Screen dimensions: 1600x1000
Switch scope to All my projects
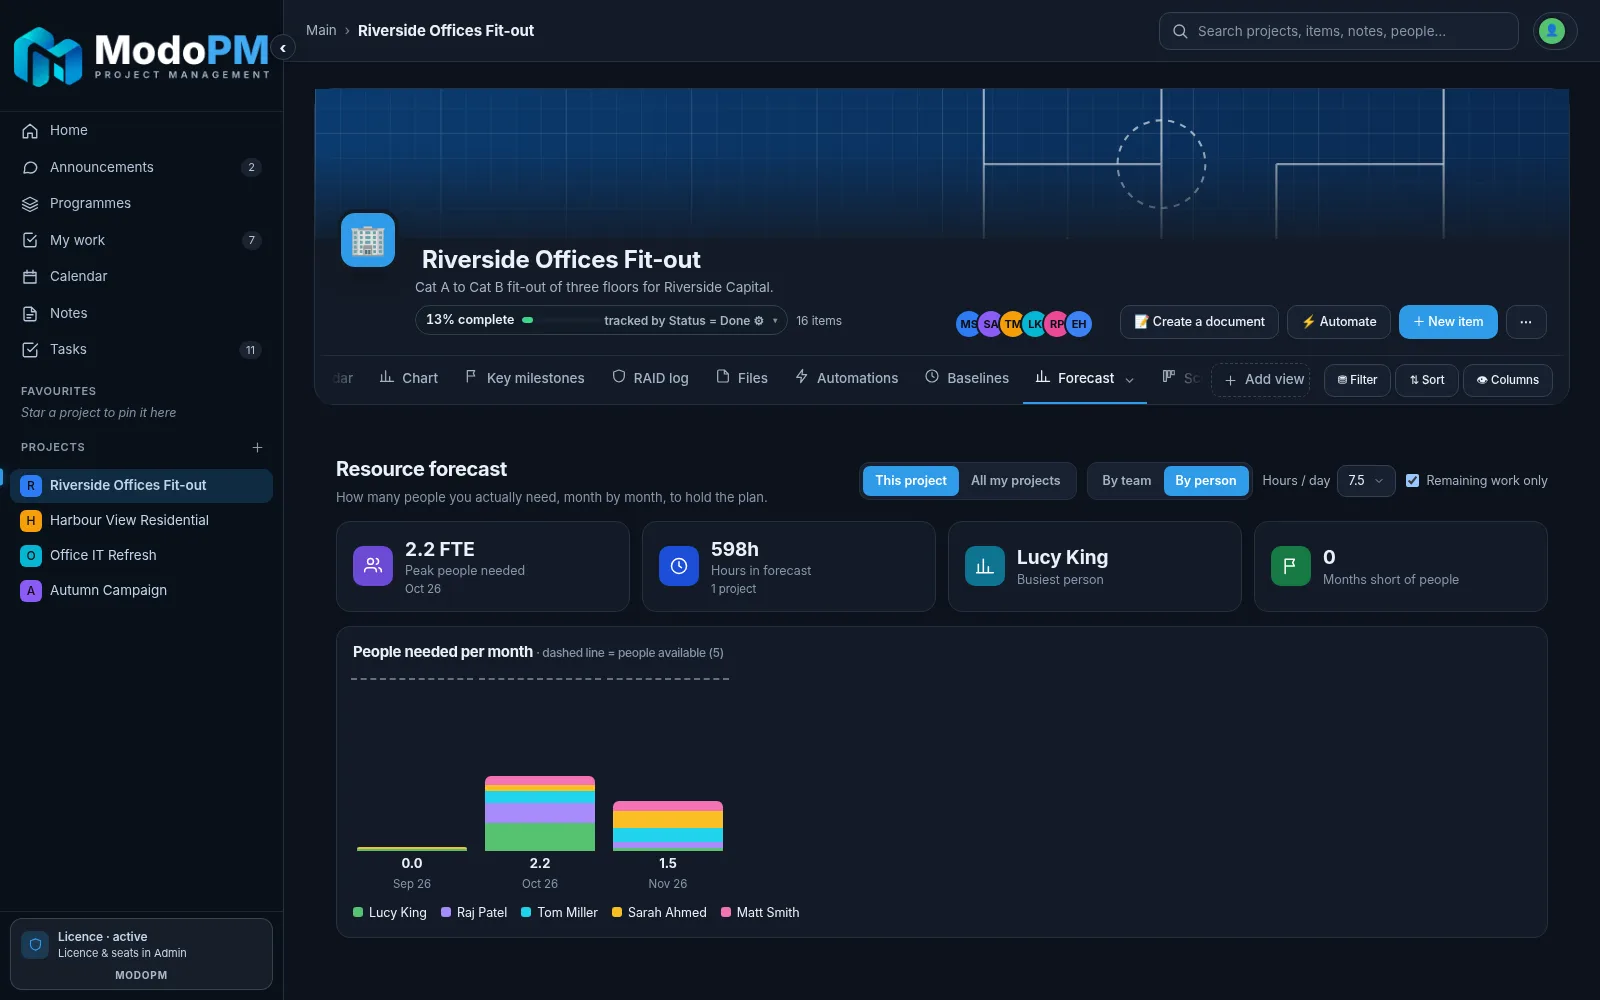(1015, 481)
